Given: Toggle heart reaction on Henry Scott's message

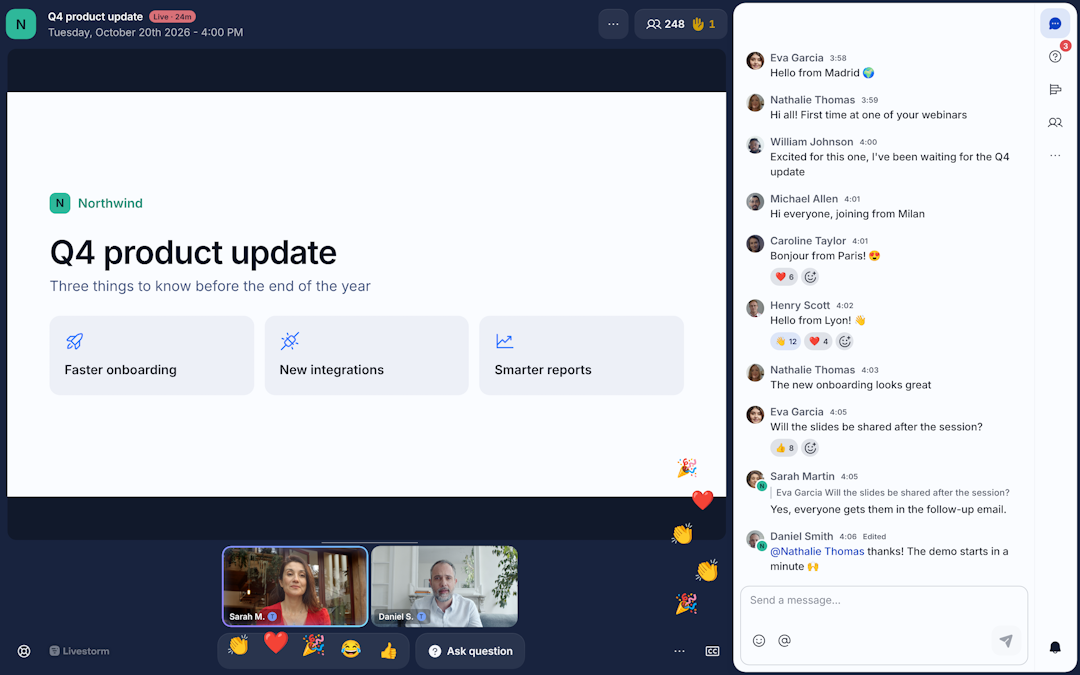Looking at the screenshot, I should click(818, 341).
